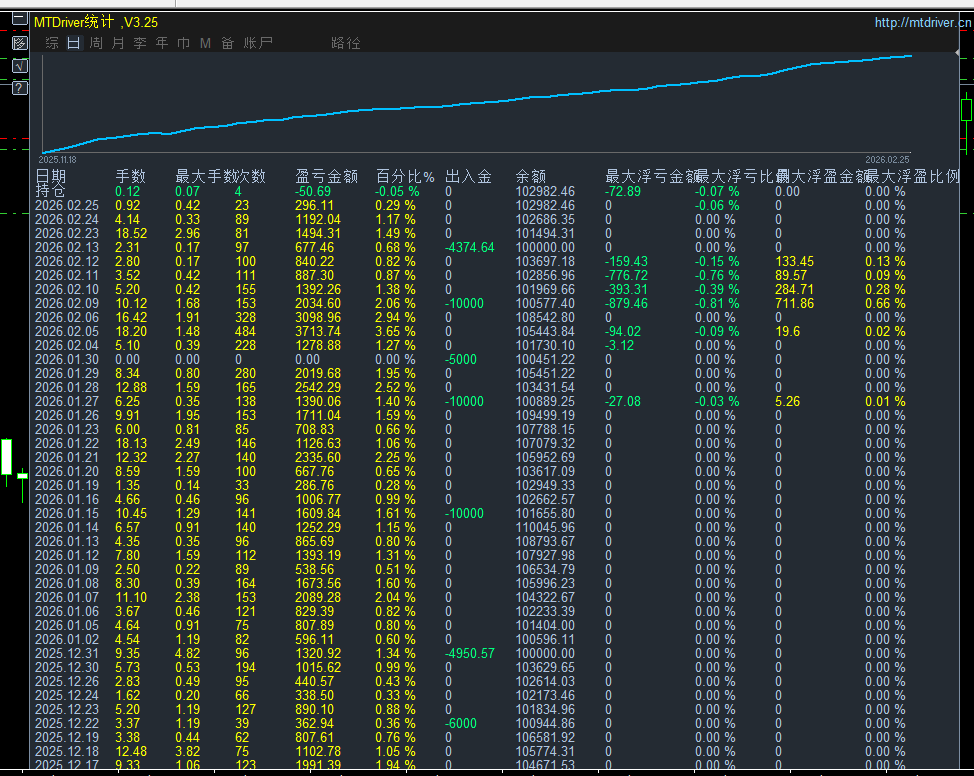Select the 季 quarterly tab

[x=140, y=43]
